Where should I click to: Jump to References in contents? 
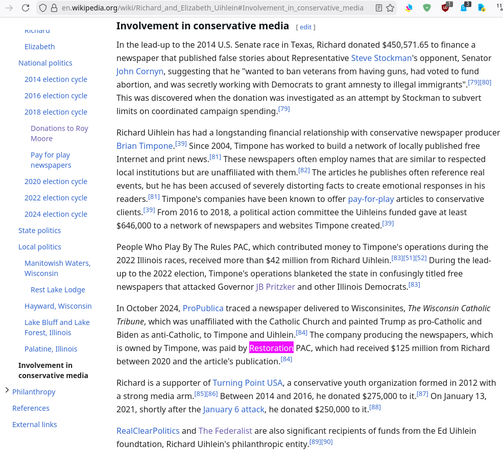pyautogui.click(x=31, y=408)
